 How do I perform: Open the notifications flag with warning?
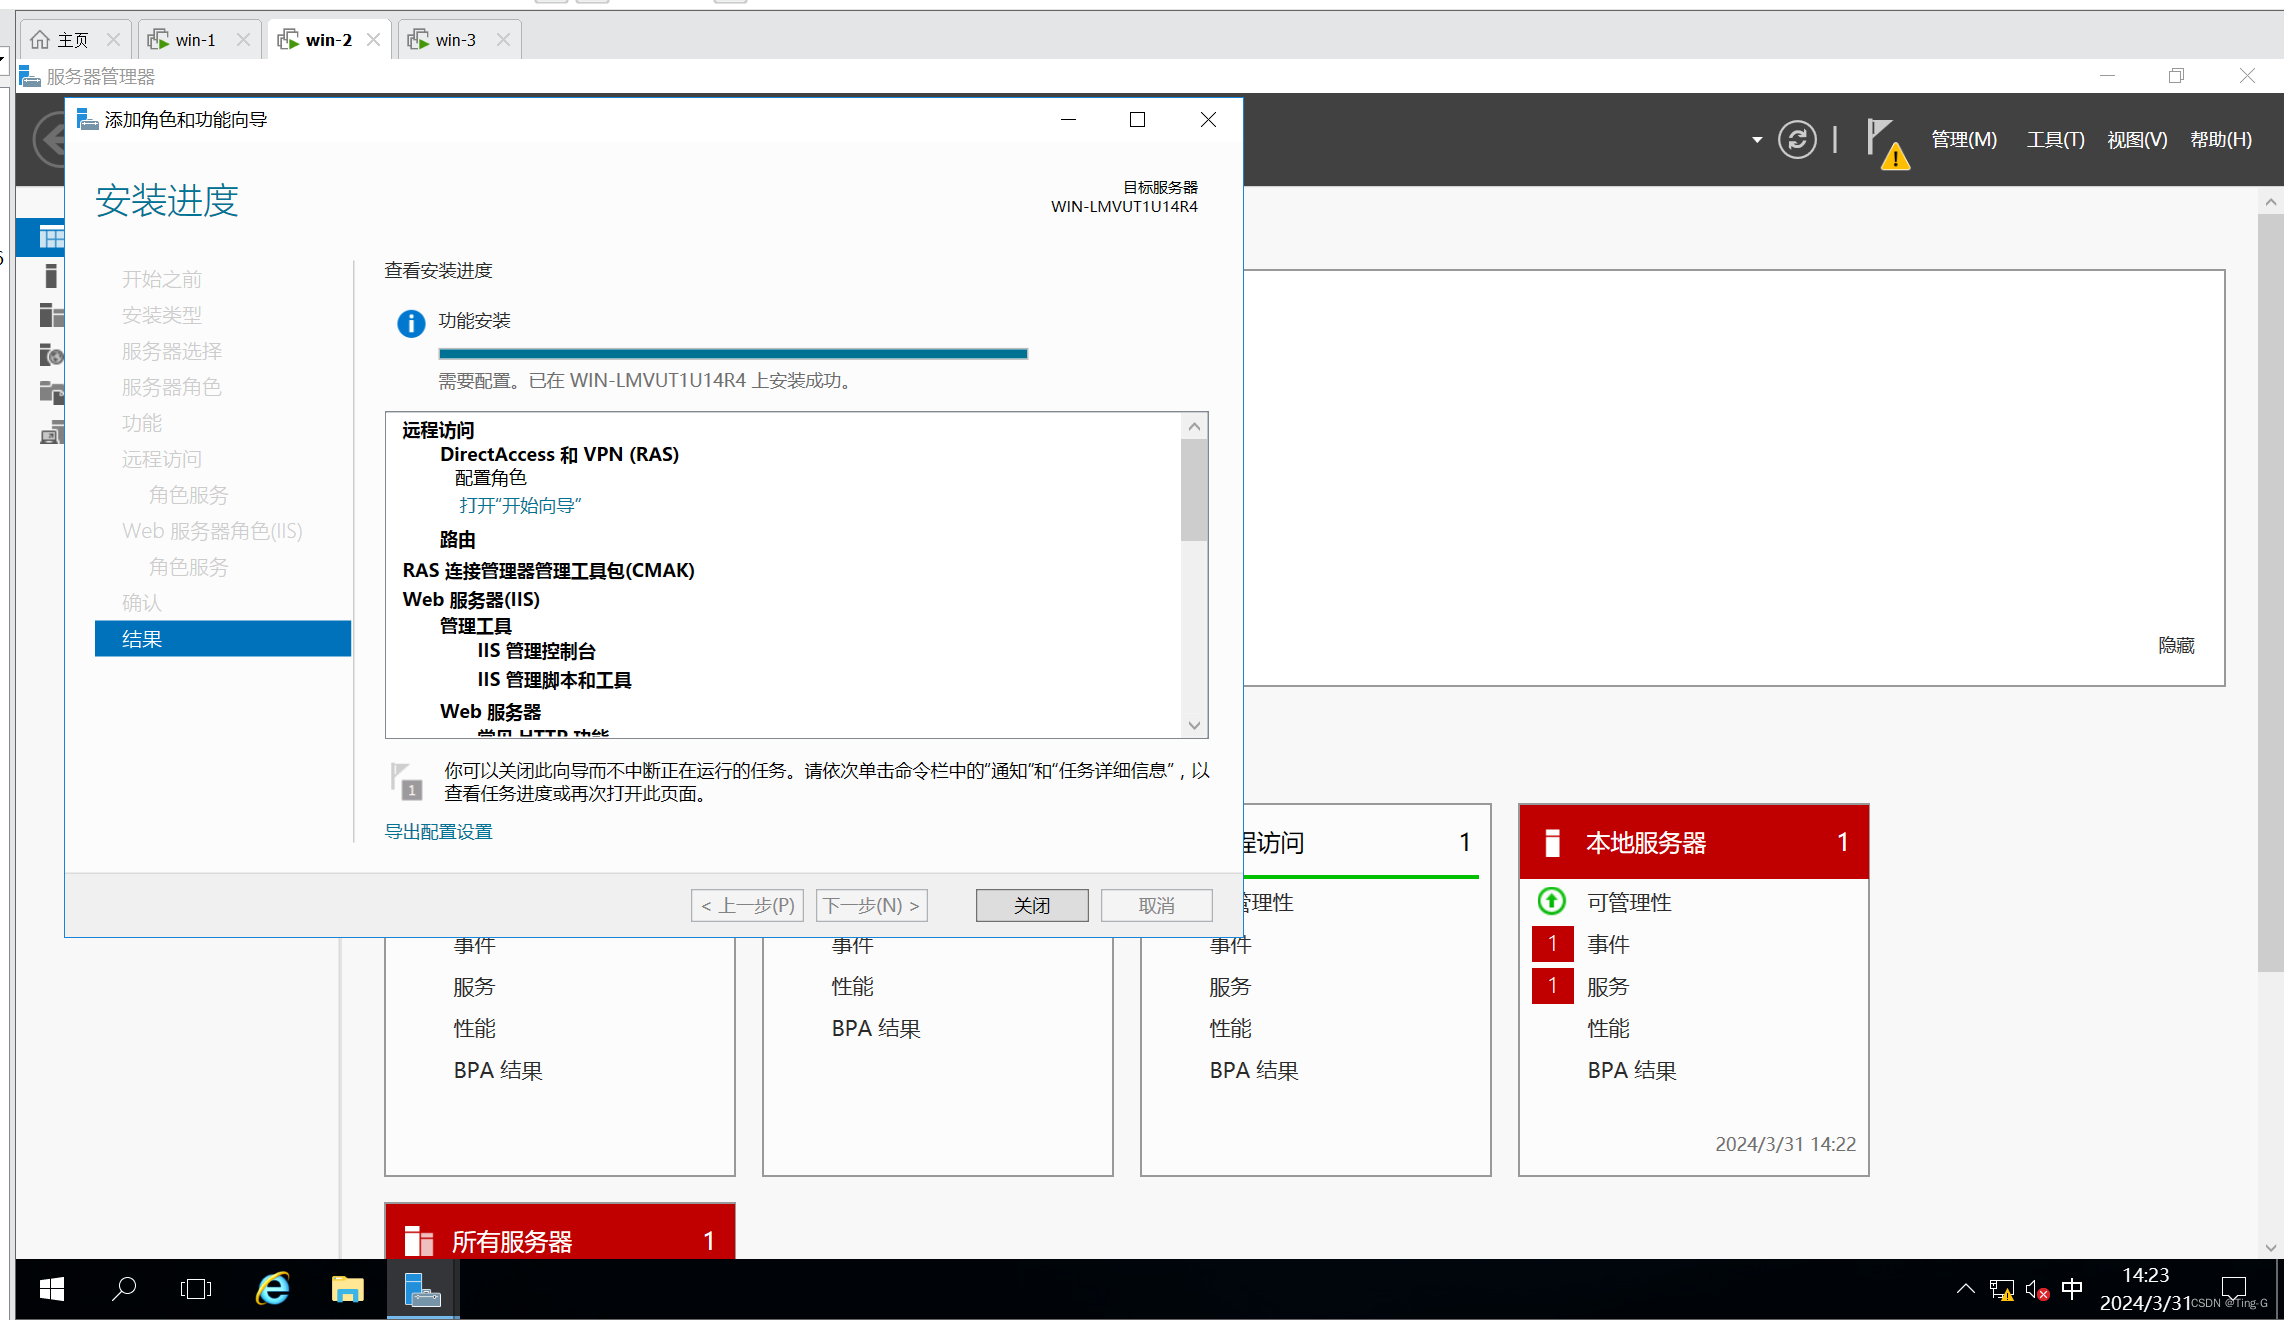pyautogui.click(x=1886, y=143)
